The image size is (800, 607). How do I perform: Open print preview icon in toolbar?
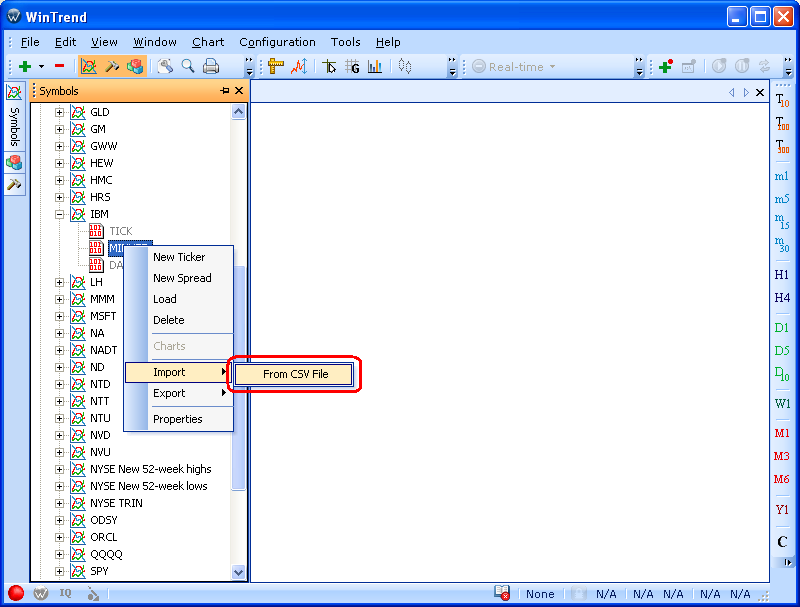165,66
